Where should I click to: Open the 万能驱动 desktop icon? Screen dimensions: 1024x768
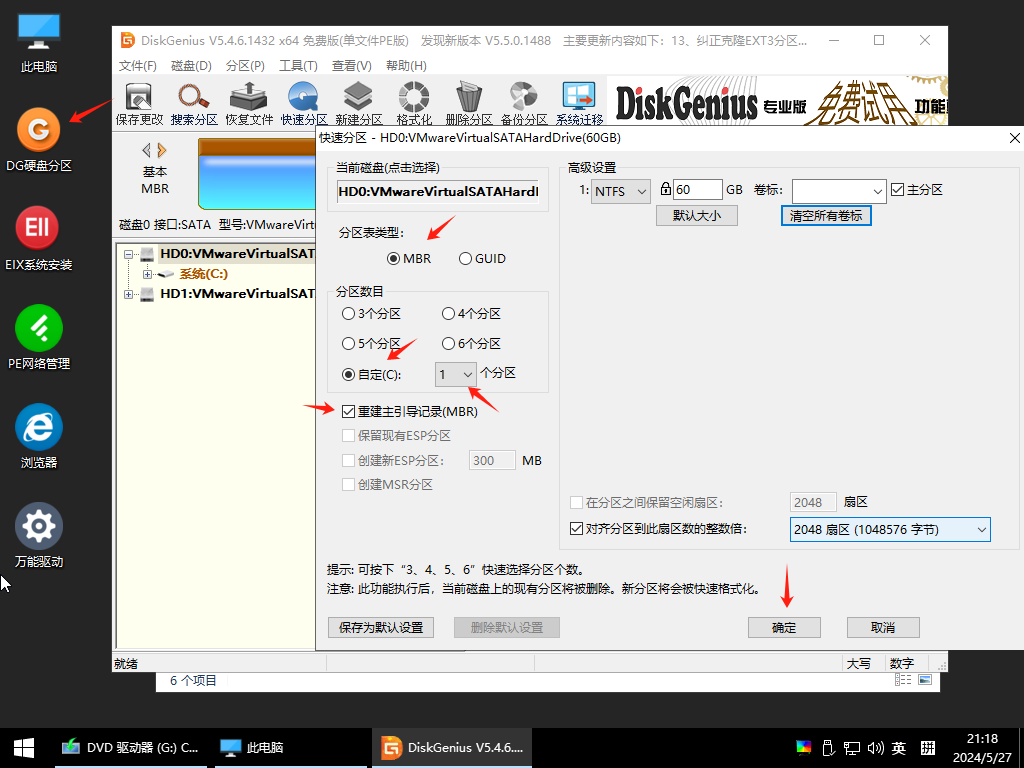pyautogui.click(x=39, y=535)
